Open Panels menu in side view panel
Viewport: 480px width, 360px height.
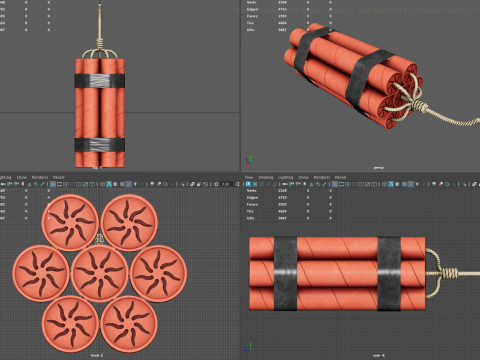tap(340, 177)
